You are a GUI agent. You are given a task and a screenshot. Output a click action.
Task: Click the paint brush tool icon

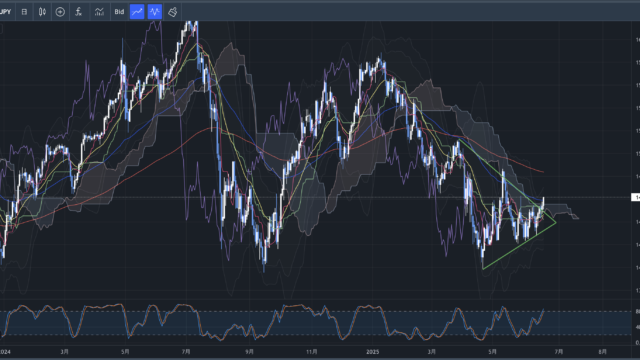tap(173, 12)
